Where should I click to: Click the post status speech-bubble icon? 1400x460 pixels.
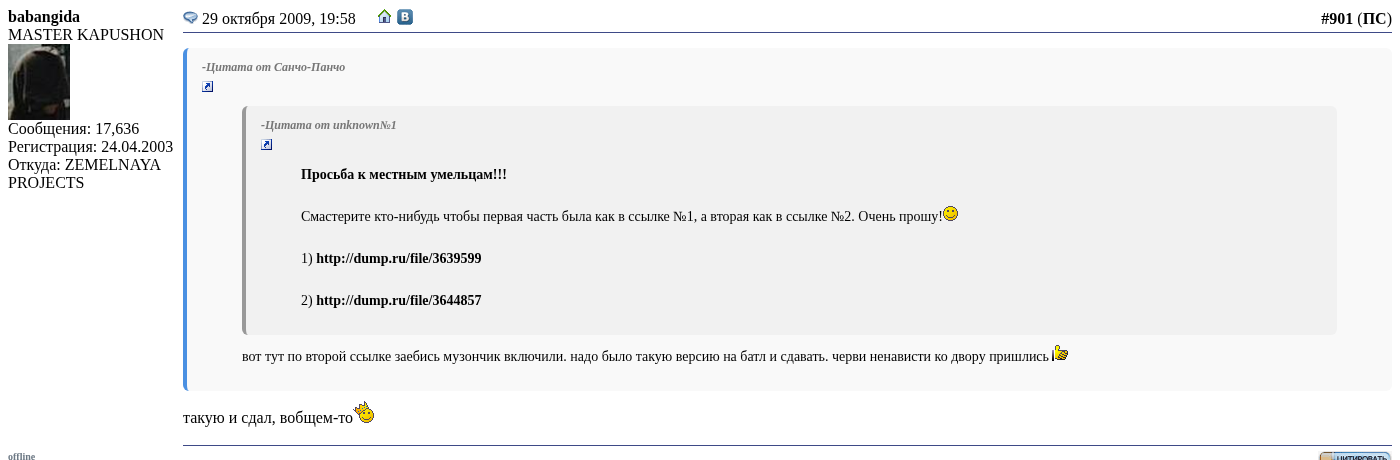190,17
